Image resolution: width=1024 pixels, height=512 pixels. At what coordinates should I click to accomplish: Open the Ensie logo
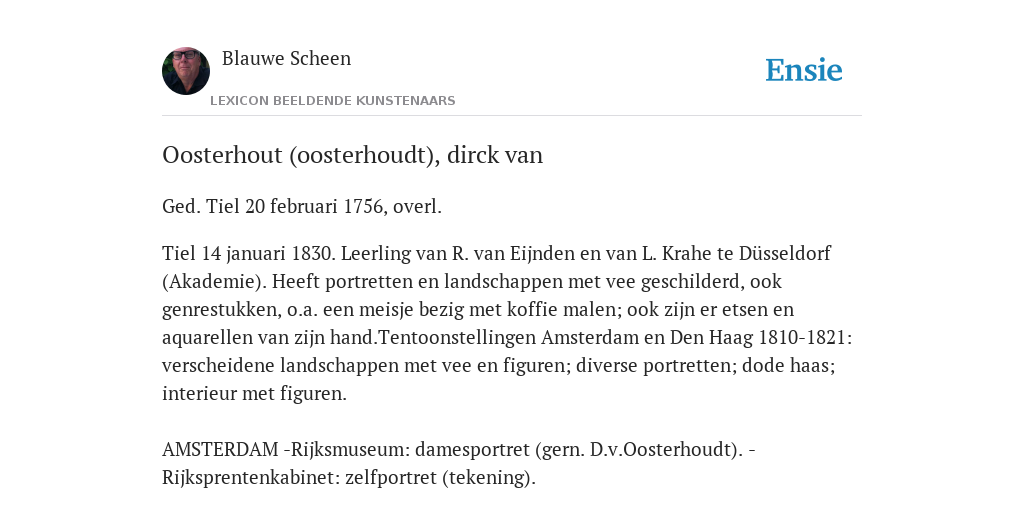pyautogui.click(x=804, y=70)
